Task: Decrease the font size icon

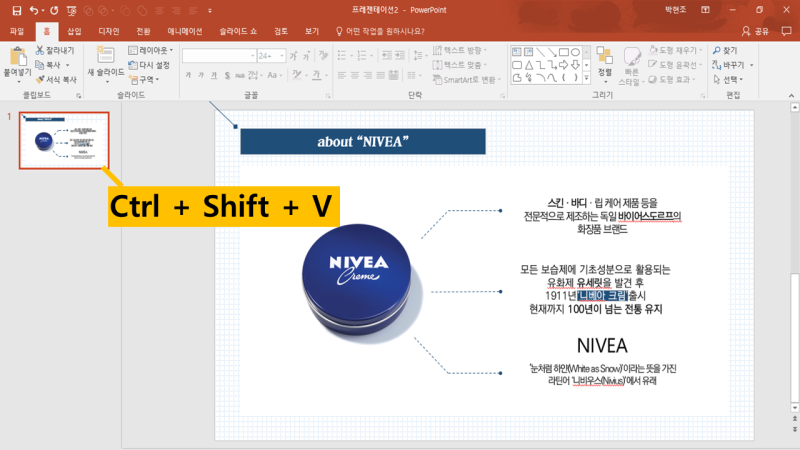Action: tap(306, 56)
